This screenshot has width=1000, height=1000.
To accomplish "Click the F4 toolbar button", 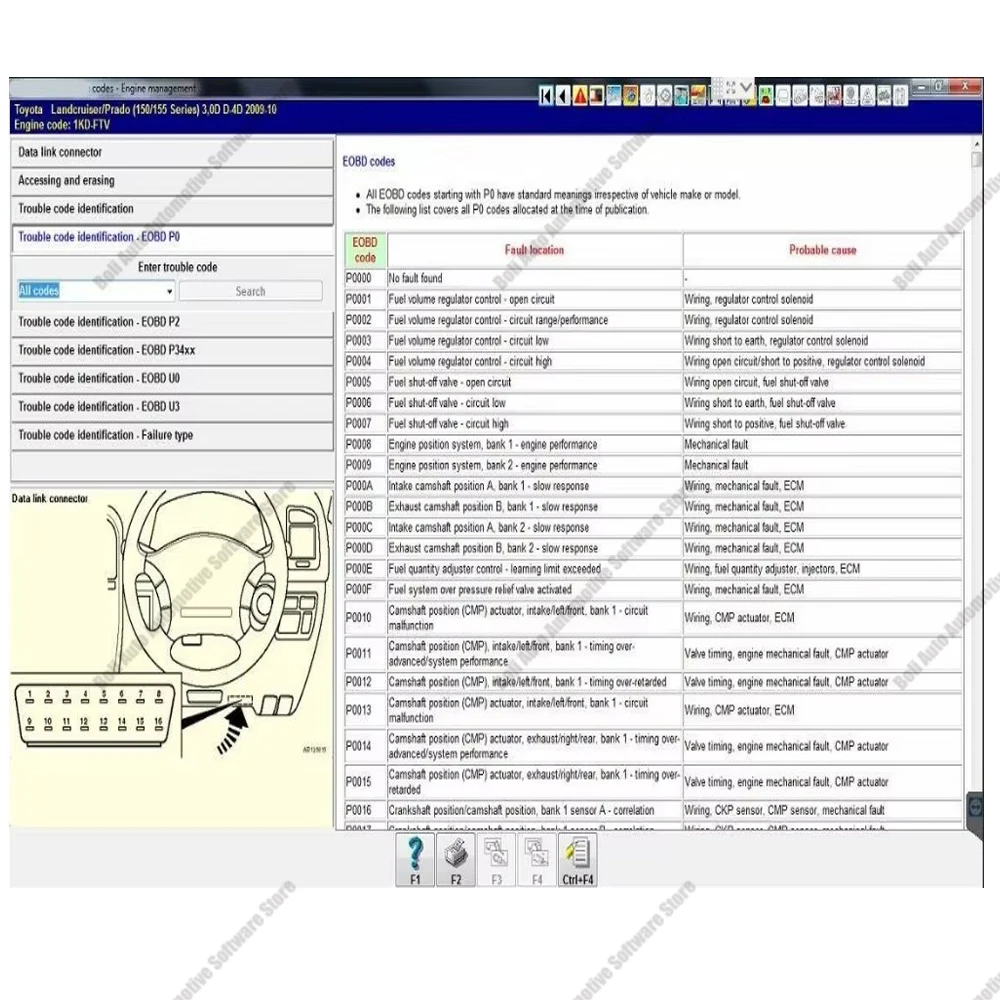I will click(537, 860).
